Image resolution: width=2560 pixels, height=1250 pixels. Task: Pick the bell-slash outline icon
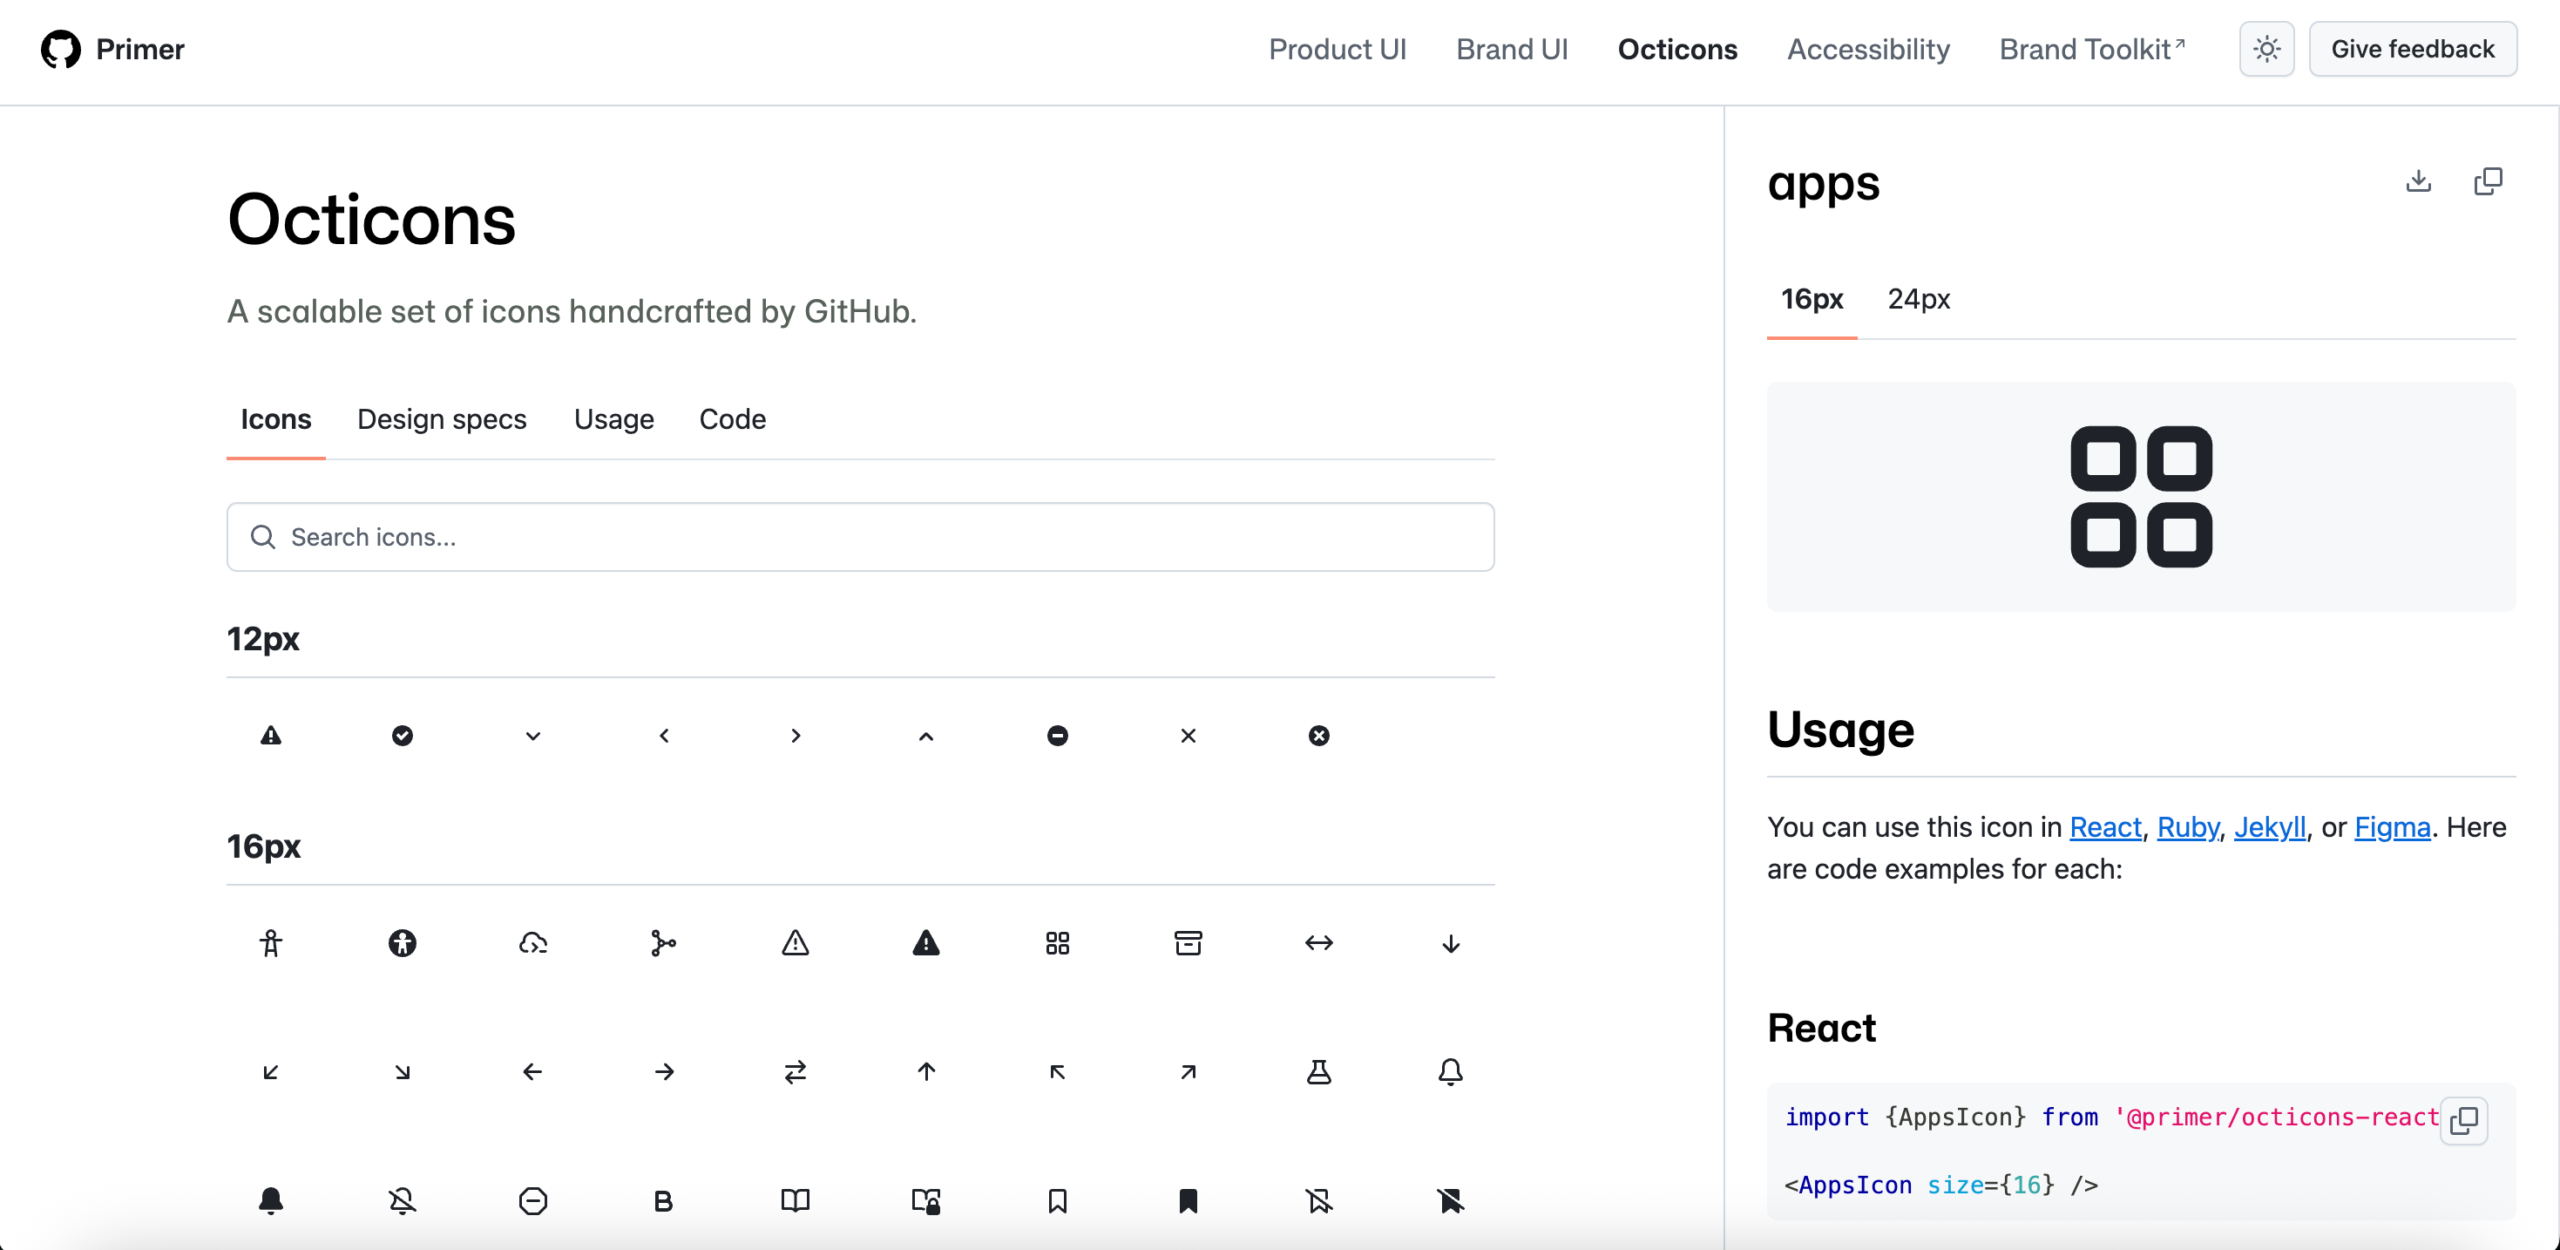(x=402, y=1200)
